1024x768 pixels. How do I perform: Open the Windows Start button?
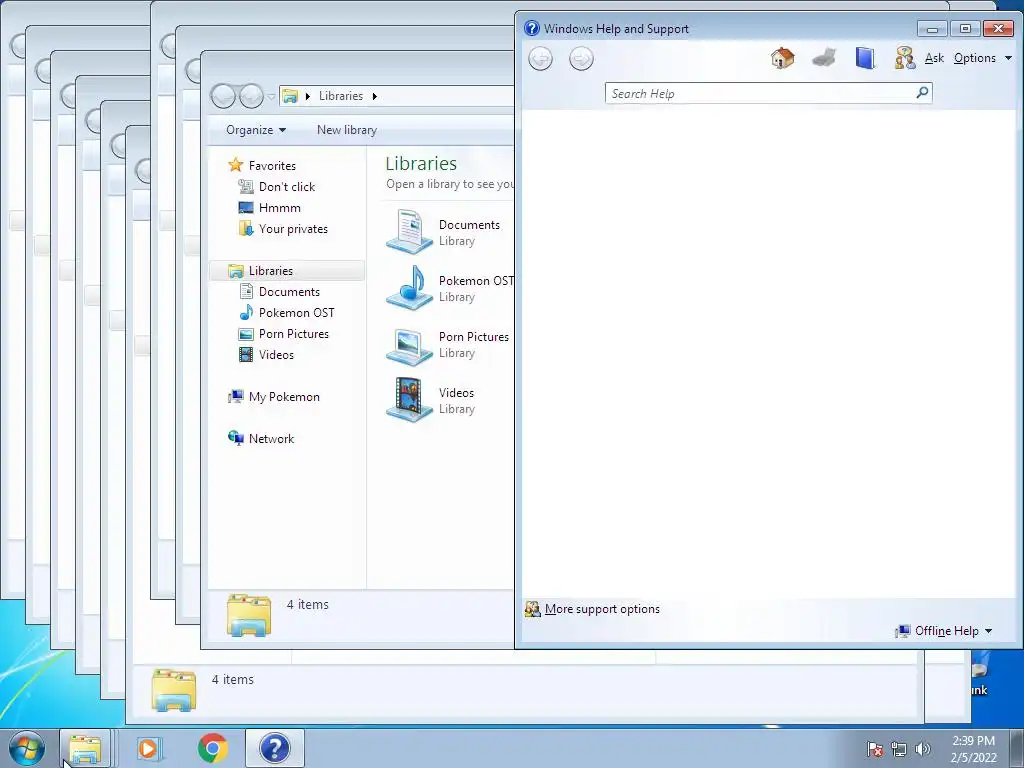click(x=26, y=748)
